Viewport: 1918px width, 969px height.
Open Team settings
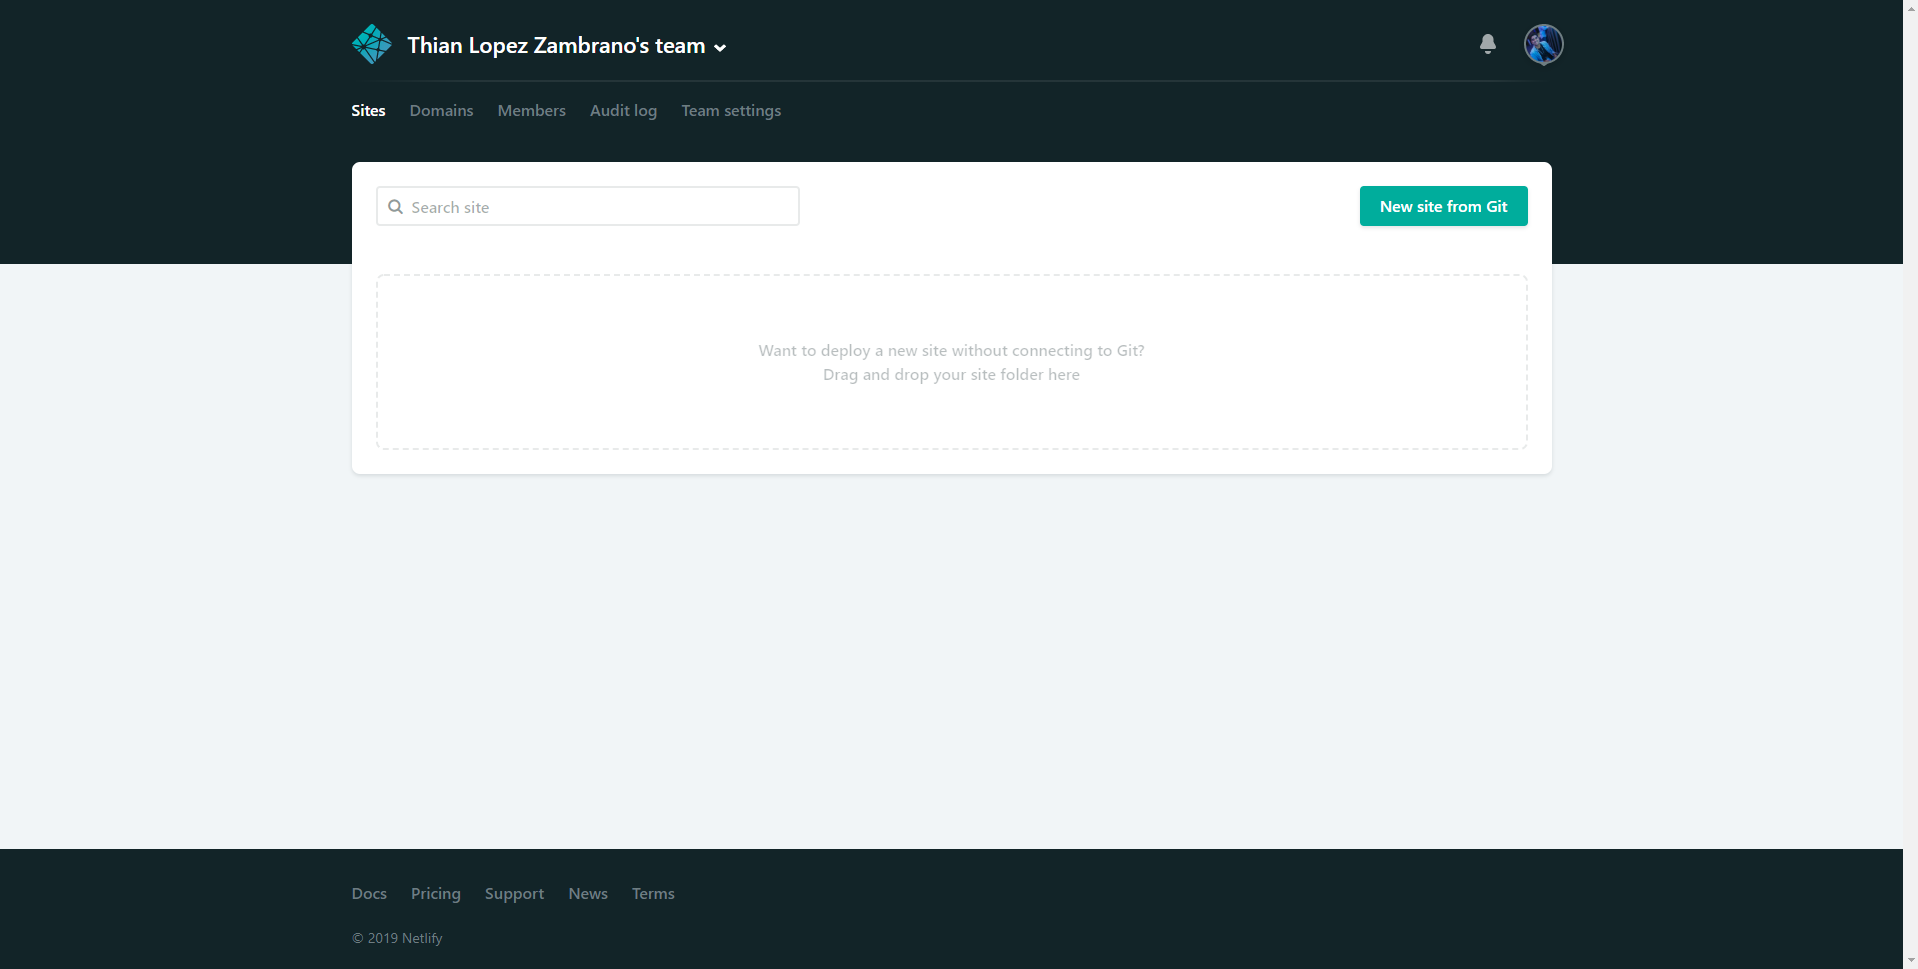pos(731,110)
